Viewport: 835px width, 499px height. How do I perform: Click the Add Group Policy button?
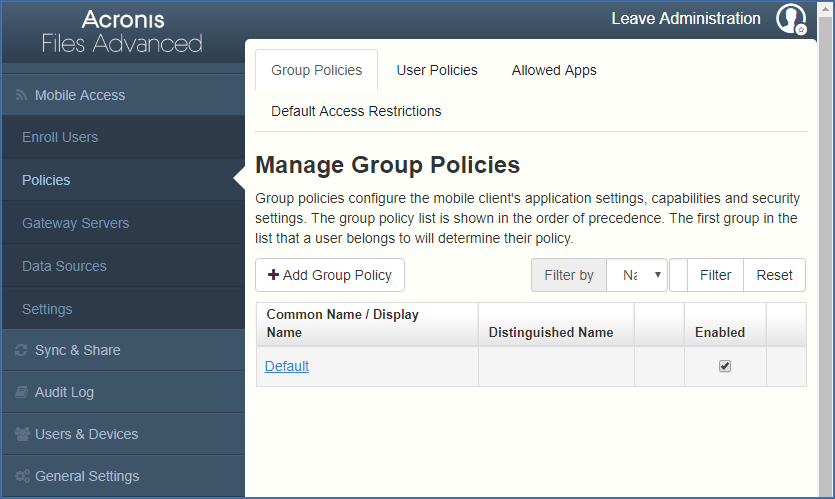tap(330, 275)
